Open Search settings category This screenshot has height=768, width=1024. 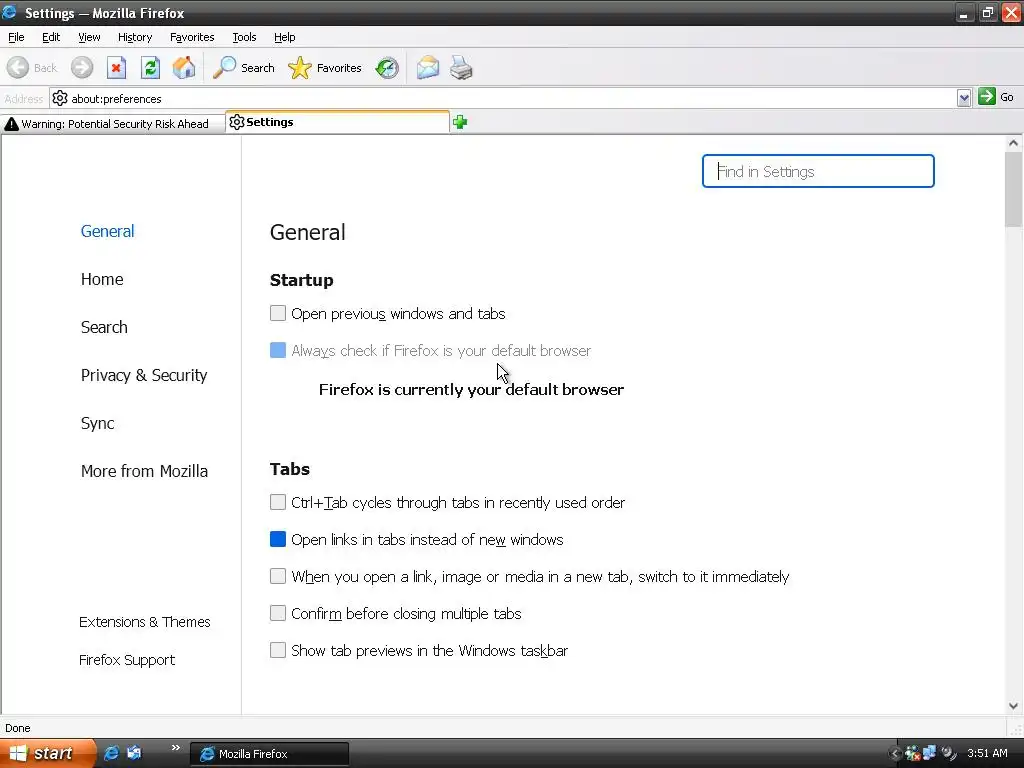pyautogui.click(x=104, y=327)
